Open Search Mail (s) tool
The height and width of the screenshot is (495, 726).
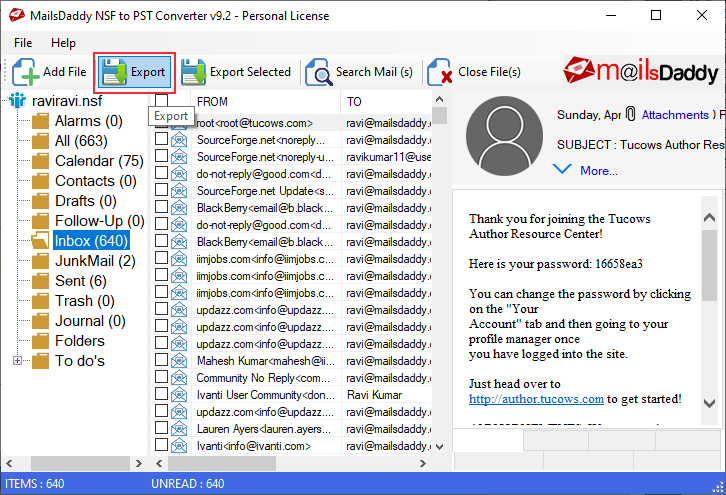[359, 72]
